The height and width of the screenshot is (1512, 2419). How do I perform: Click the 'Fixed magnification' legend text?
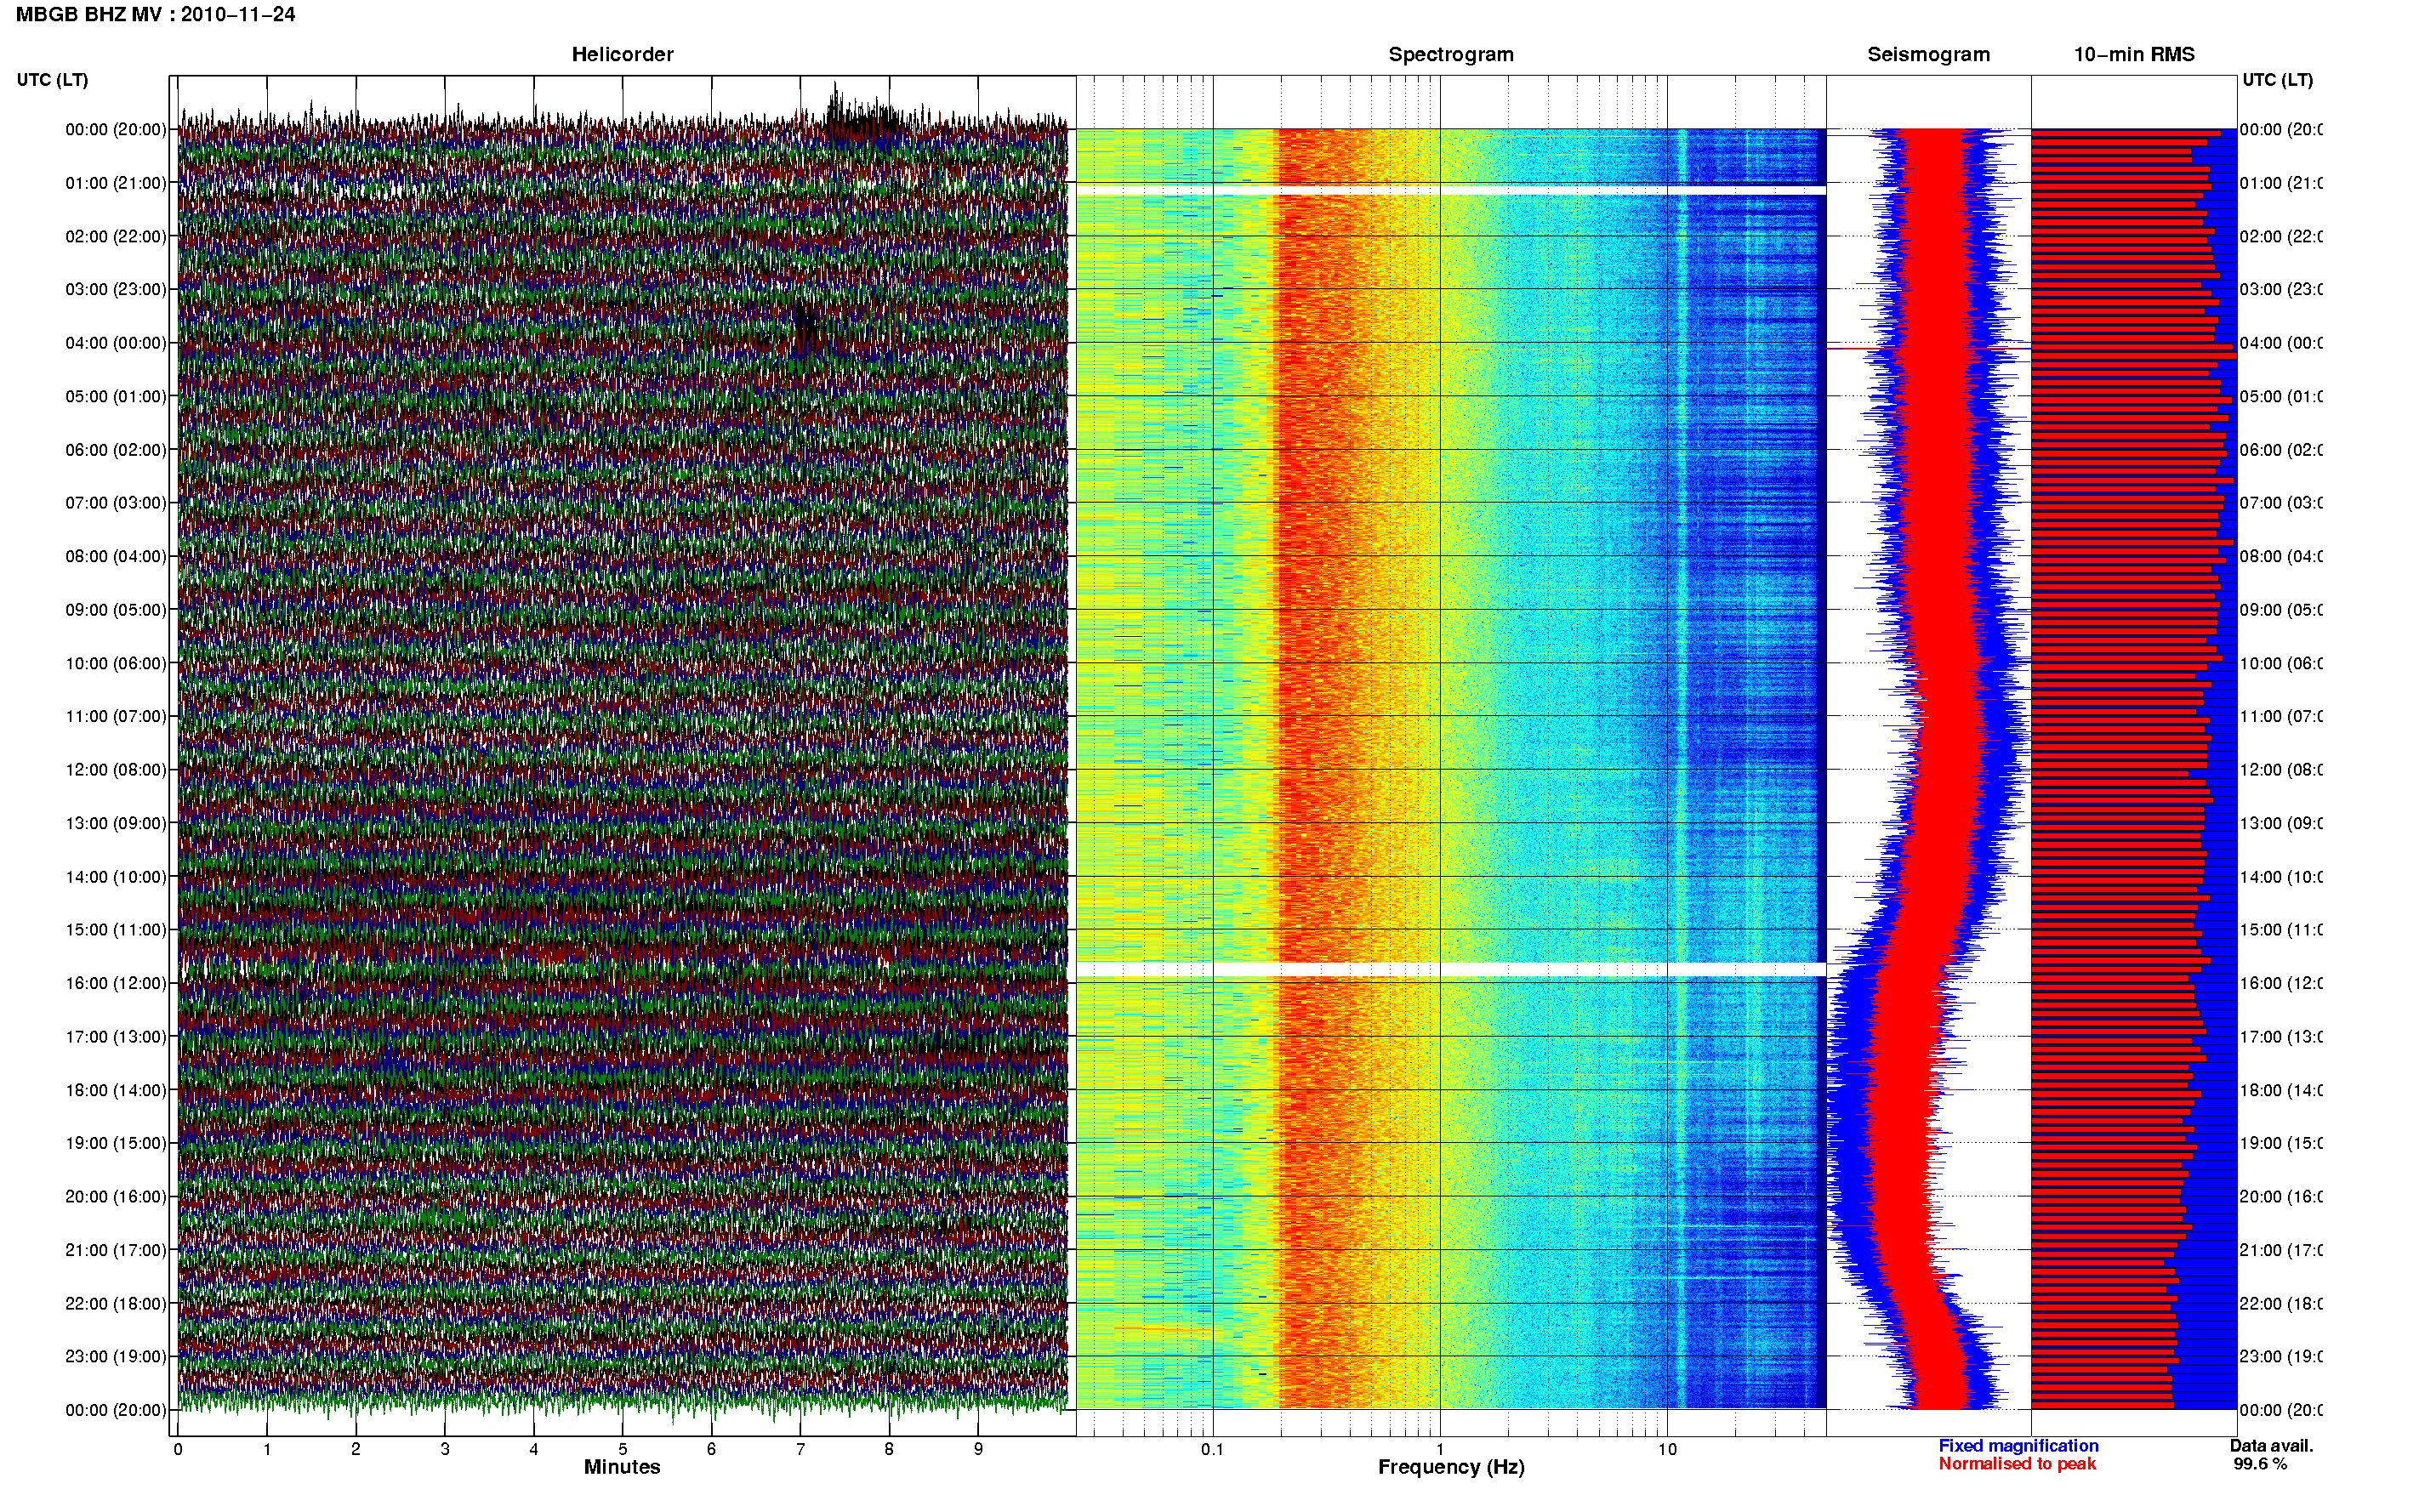click(2018, 1446)
